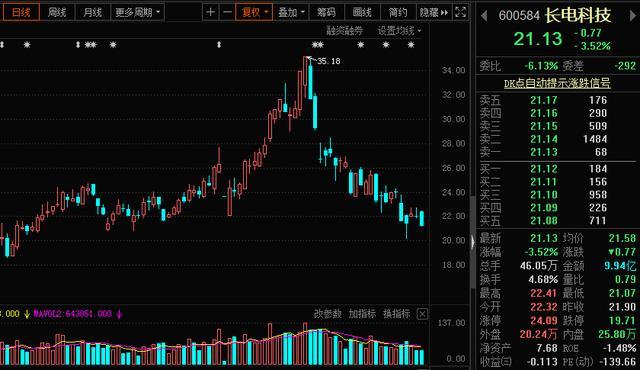Collapse the side panel with splitter arrow
Screen dimensions: 640x370
click(473, 242)
